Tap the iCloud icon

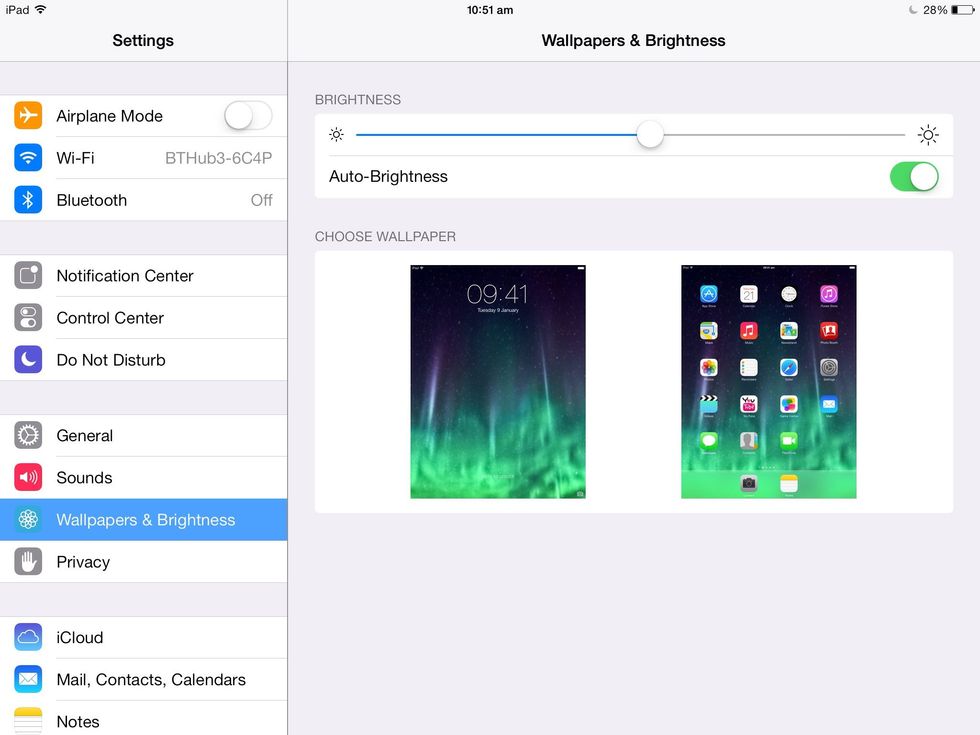point(27,637)
